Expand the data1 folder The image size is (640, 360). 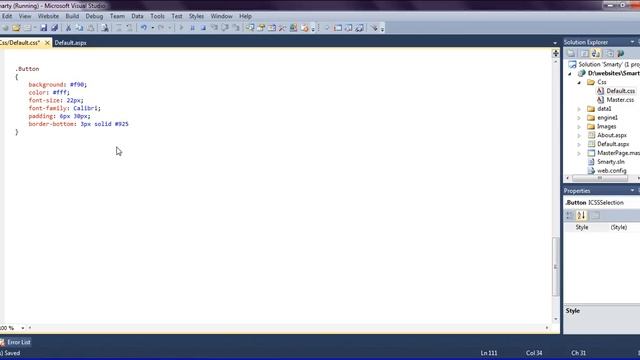[x=579, y=109]
